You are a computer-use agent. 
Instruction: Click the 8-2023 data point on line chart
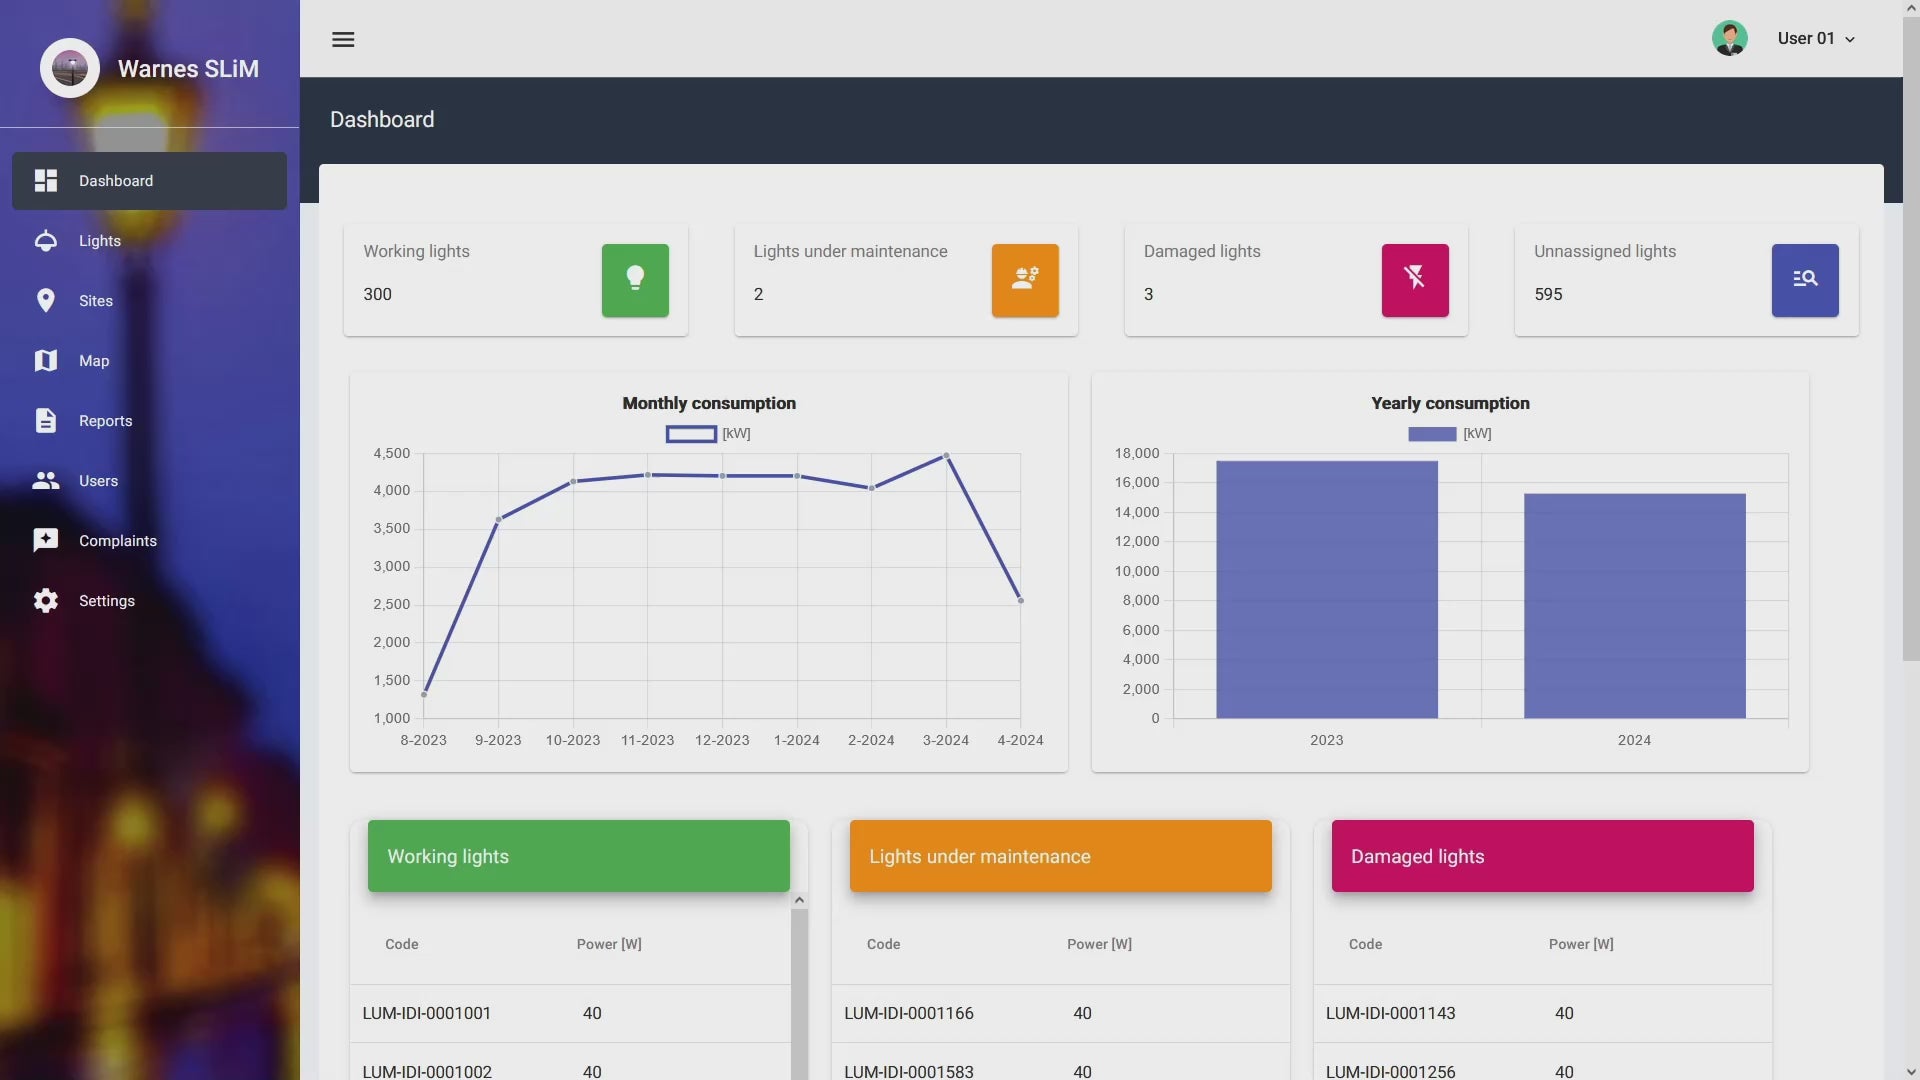pos(424,694)
